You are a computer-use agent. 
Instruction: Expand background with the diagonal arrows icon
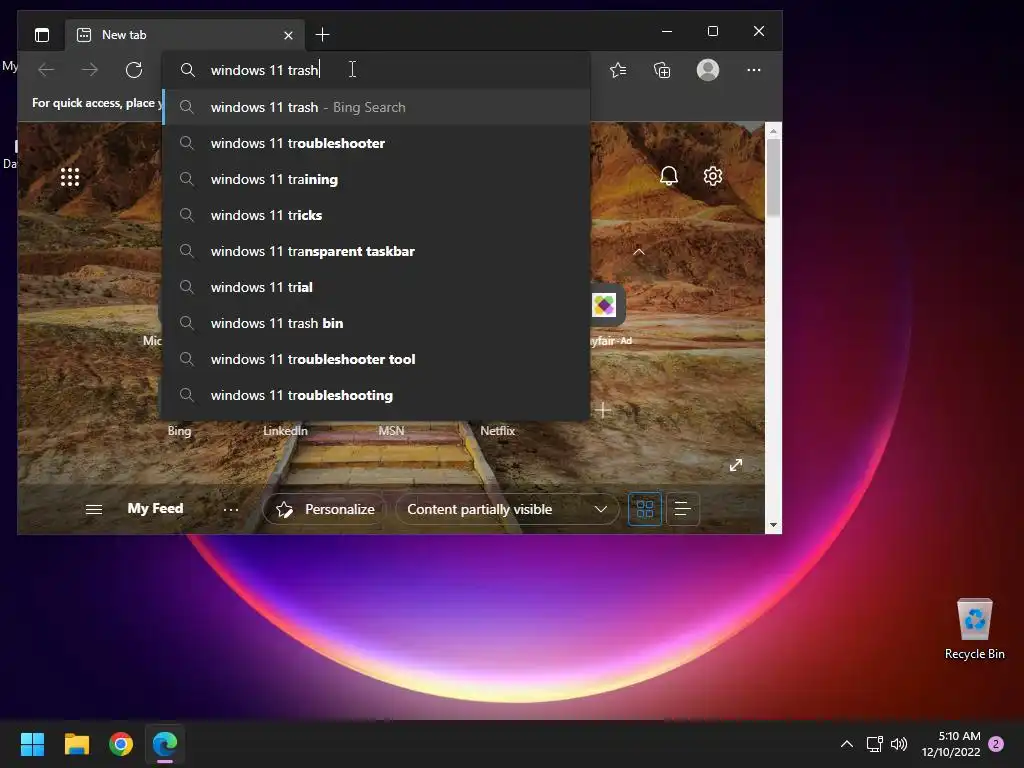[x=736, y=465]
